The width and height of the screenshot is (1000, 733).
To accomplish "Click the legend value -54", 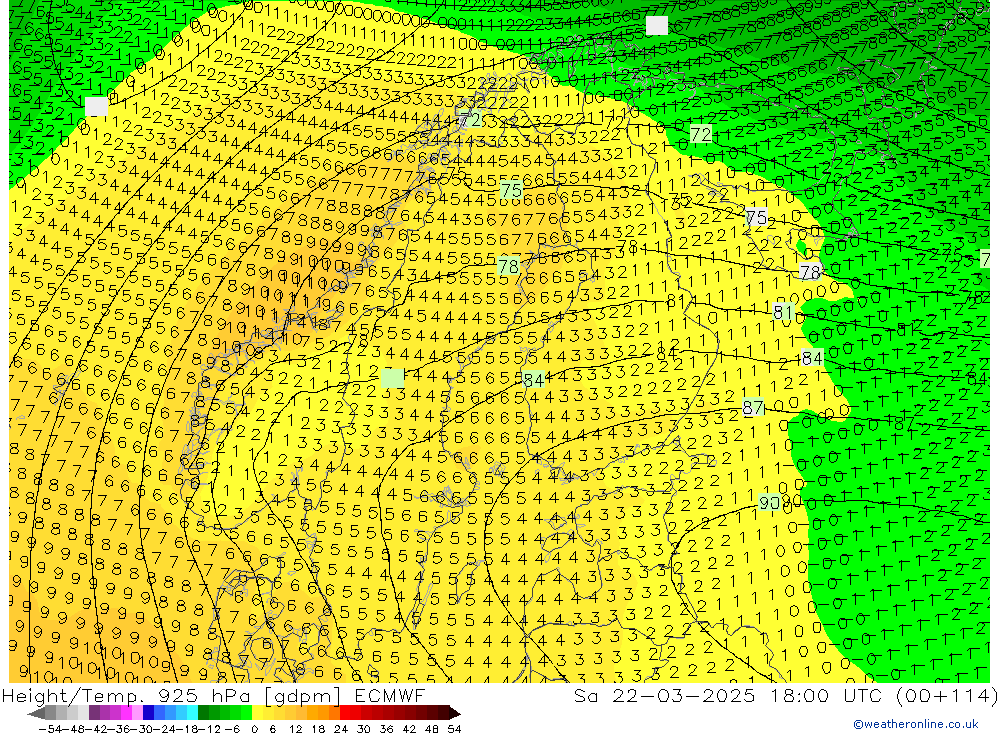I will pos(50,729).
